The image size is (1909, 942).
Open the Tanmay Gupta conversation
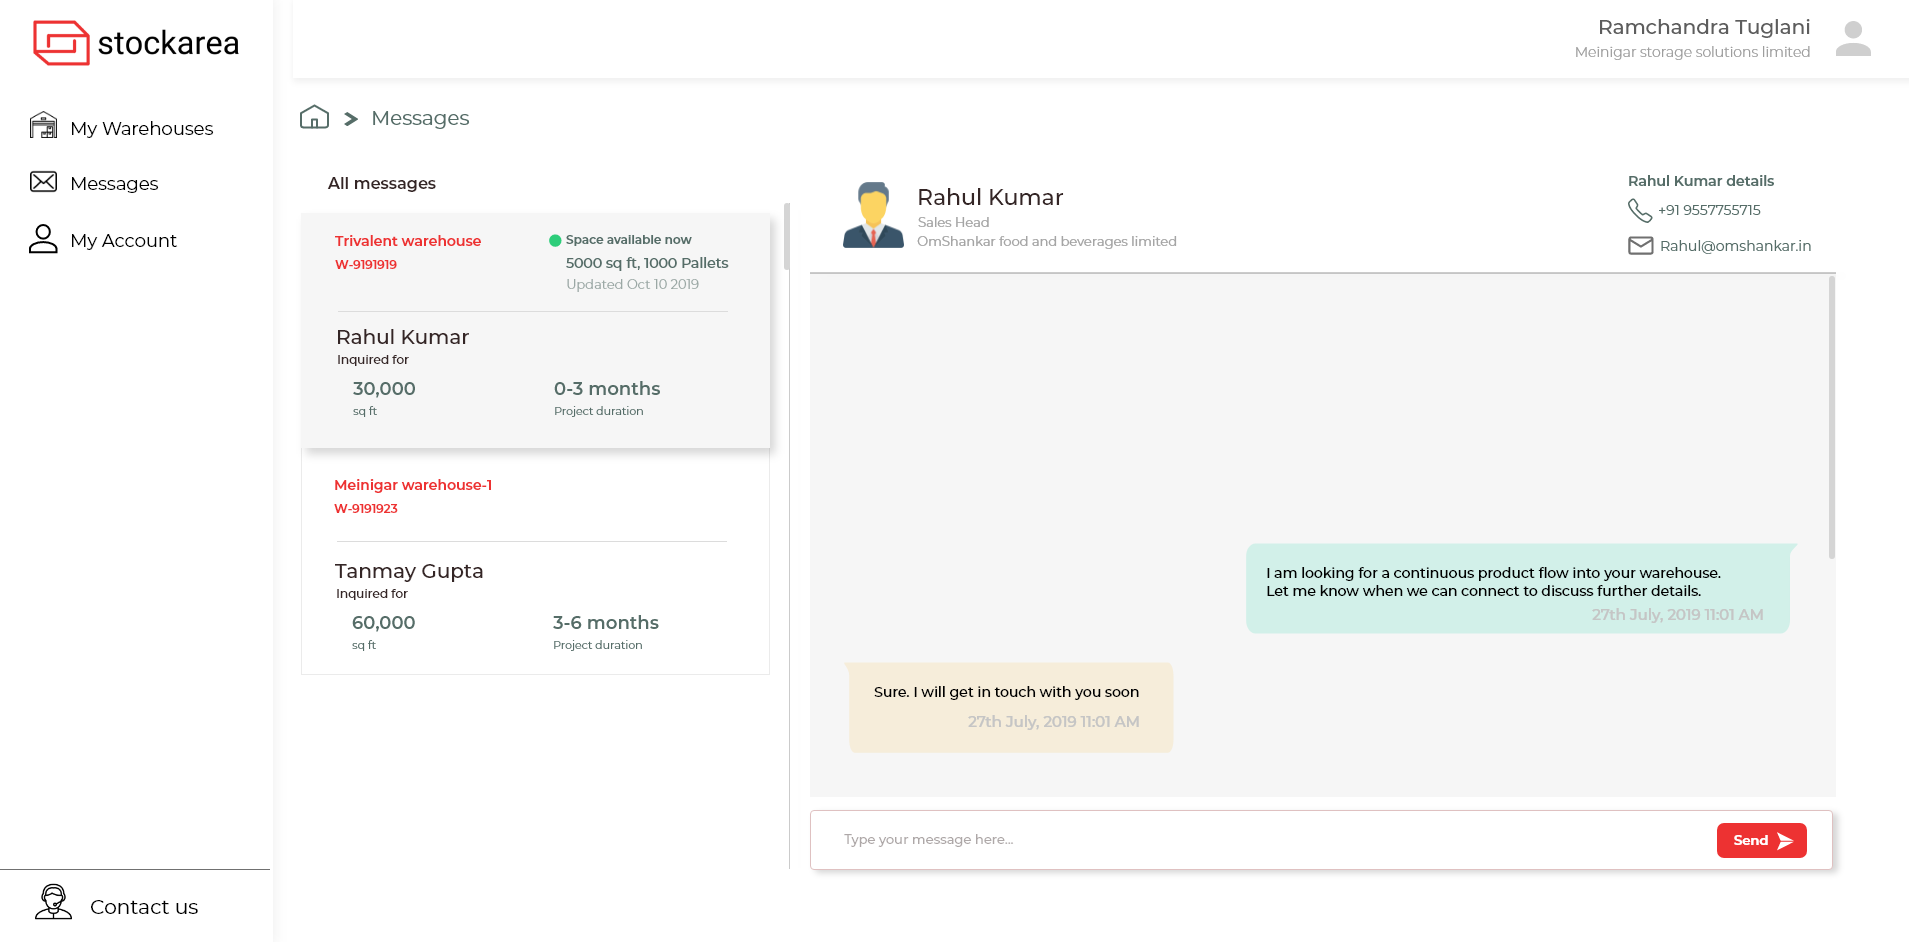pyautogui.click(x=409, y=571)
